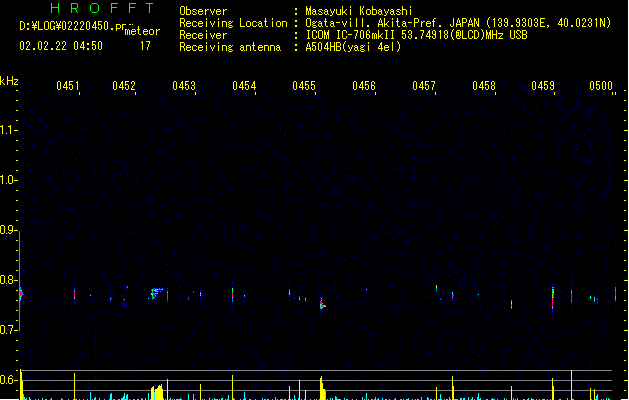Click the 0452 time axis marker
This screenshot has width=629, height=400.
click(124, 86)
